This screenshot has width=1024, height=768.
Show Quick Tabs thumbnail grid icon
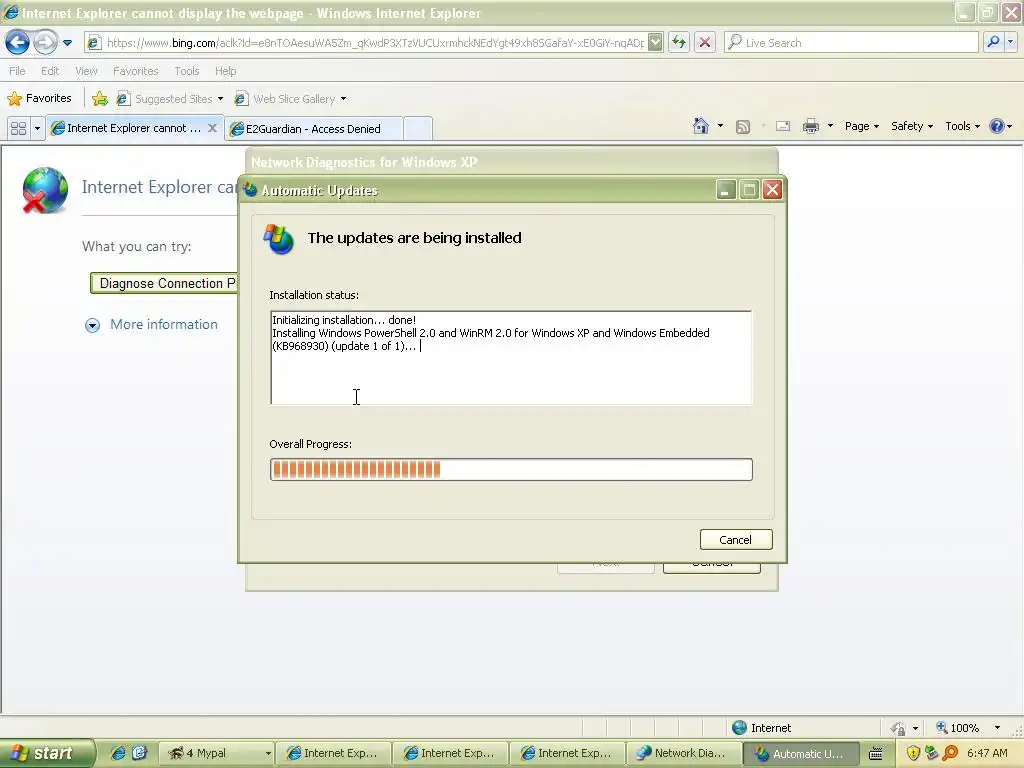pos(18,129)
